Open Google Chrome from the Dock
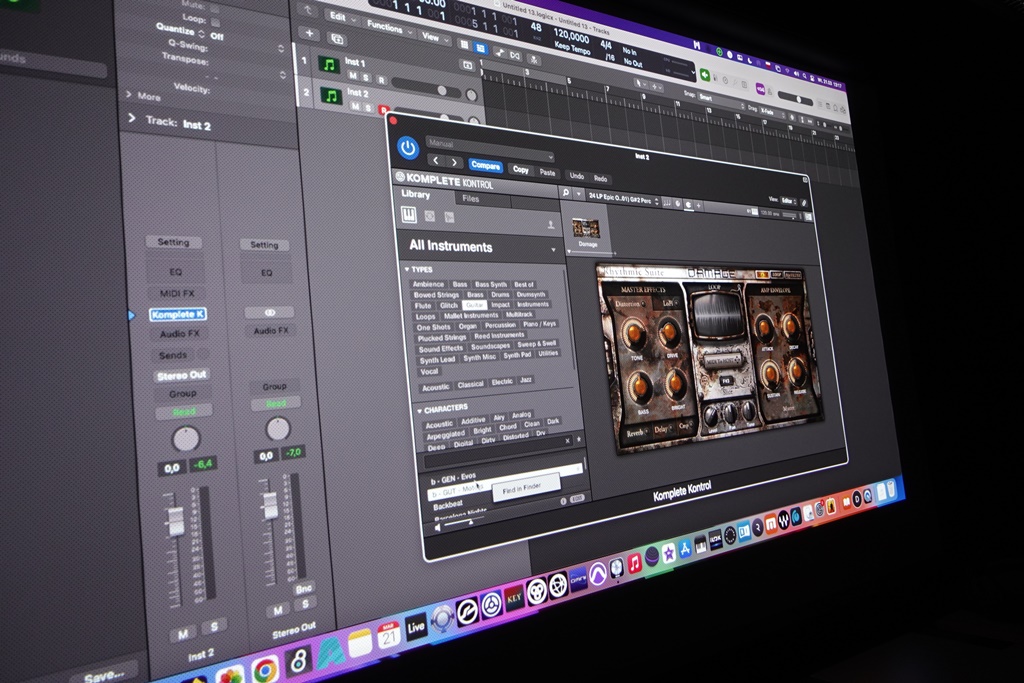 264,669
